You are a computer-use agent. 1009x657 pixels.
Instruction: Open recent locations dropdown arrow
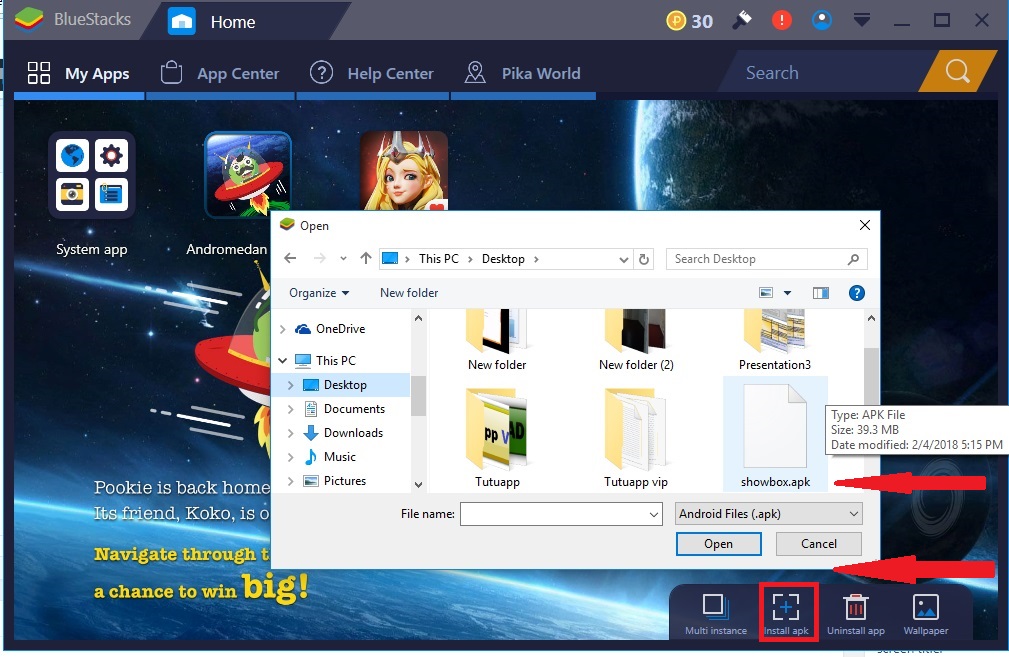pyautogui.click(x=344, y=259)
